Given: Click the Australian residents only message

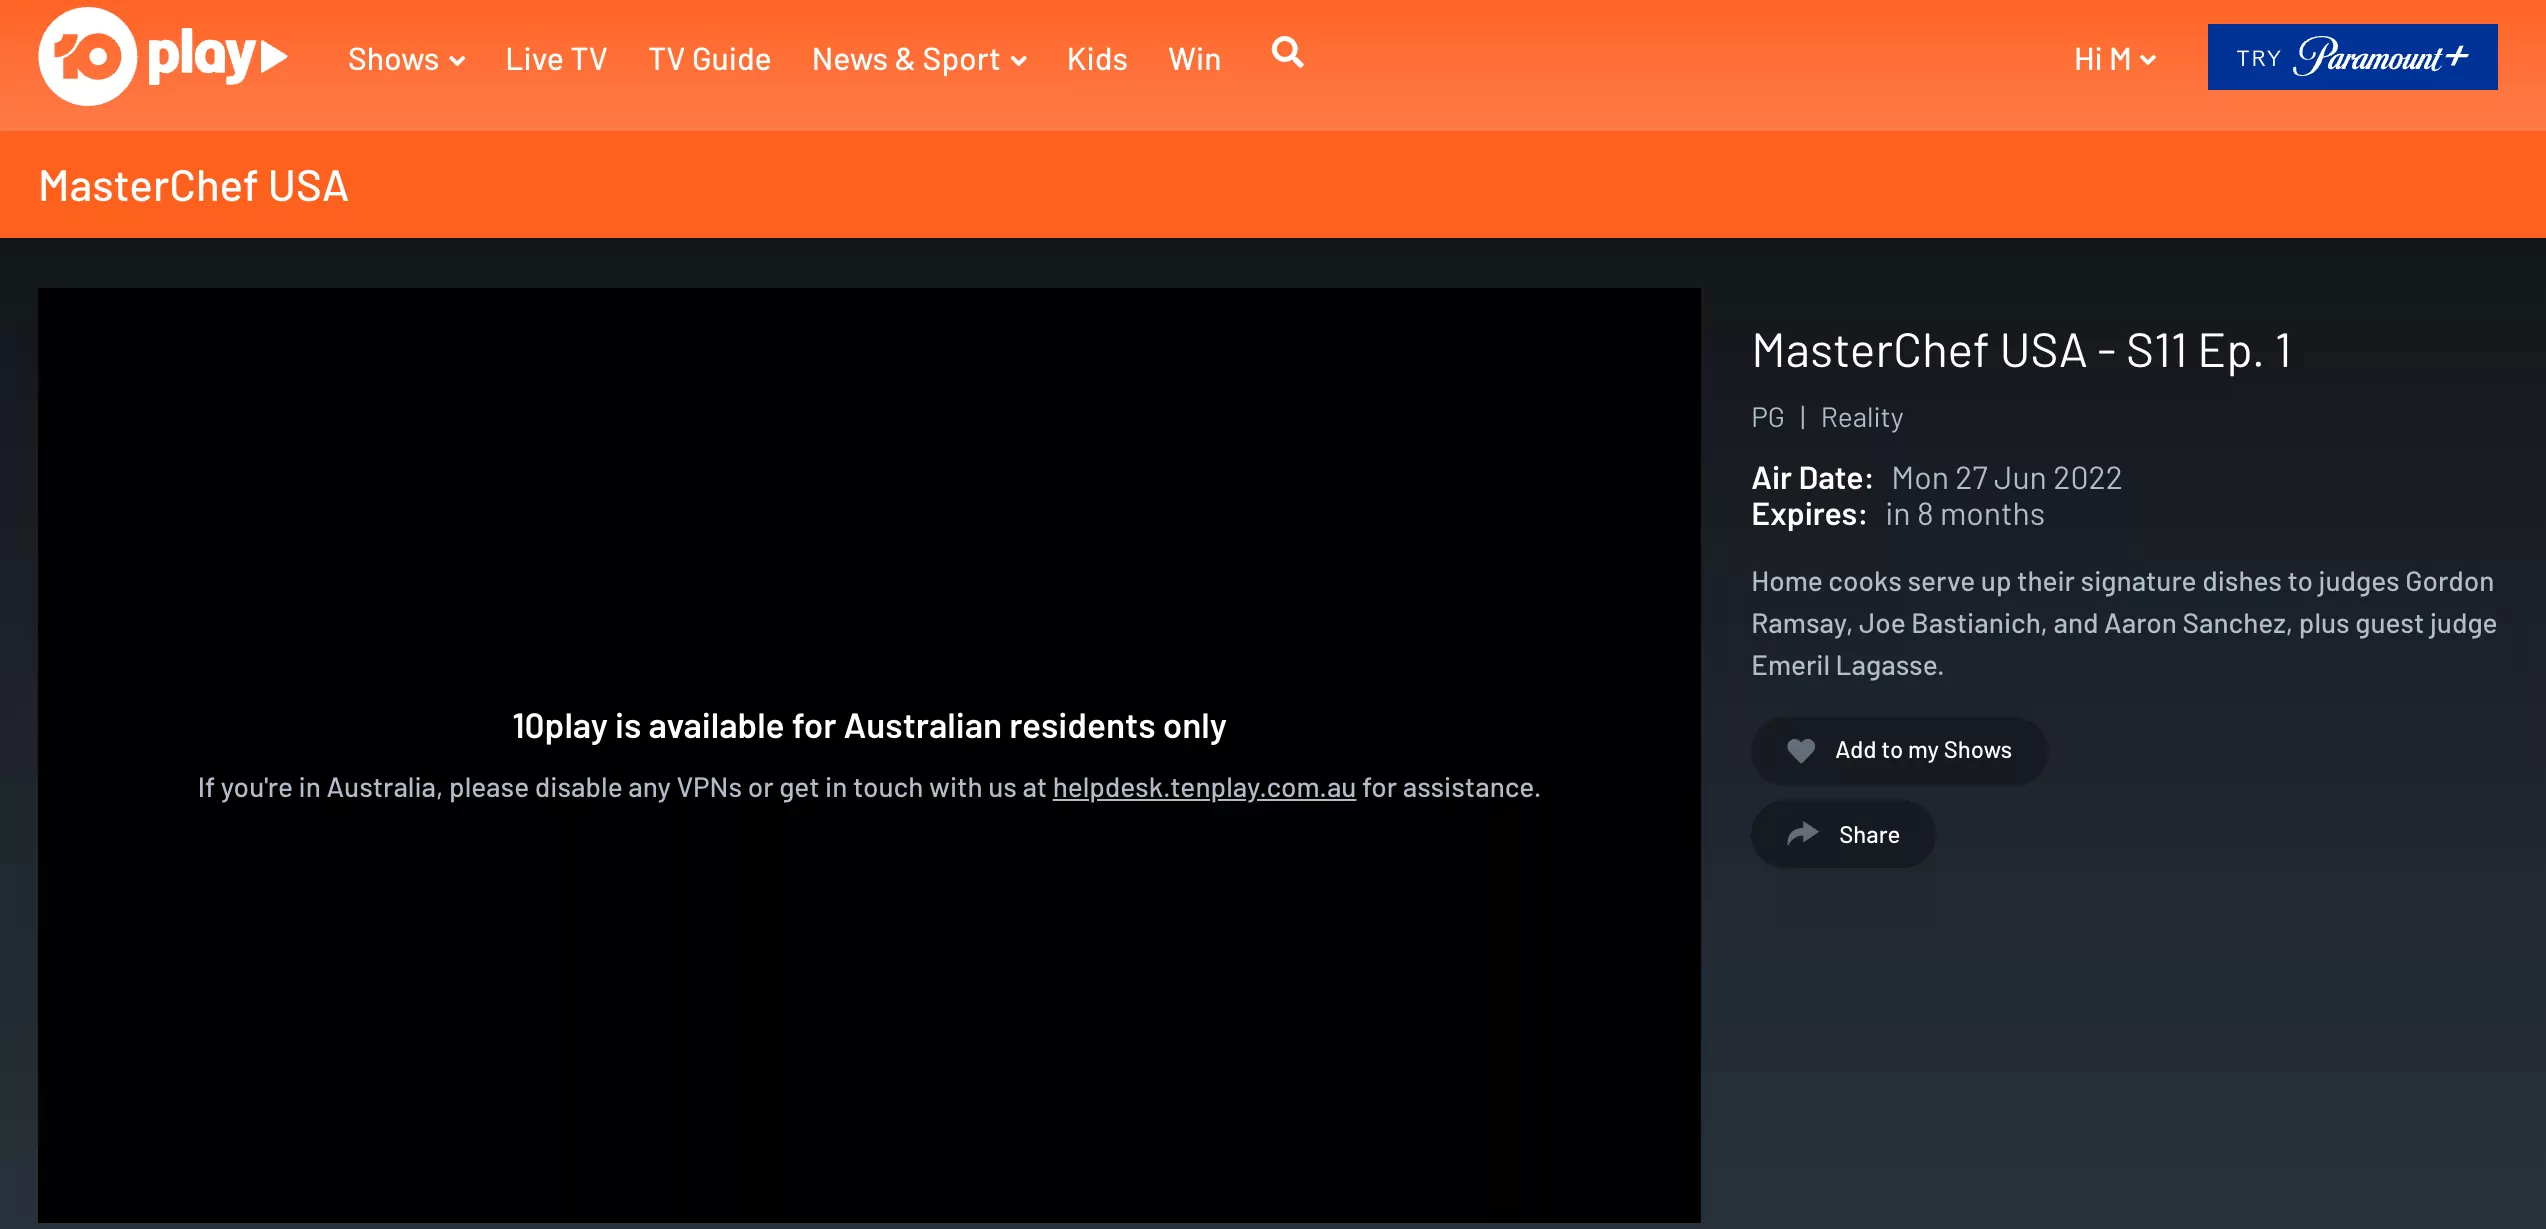Looking at the screenshot, I should pyautogui.click(x=869, y=726).
